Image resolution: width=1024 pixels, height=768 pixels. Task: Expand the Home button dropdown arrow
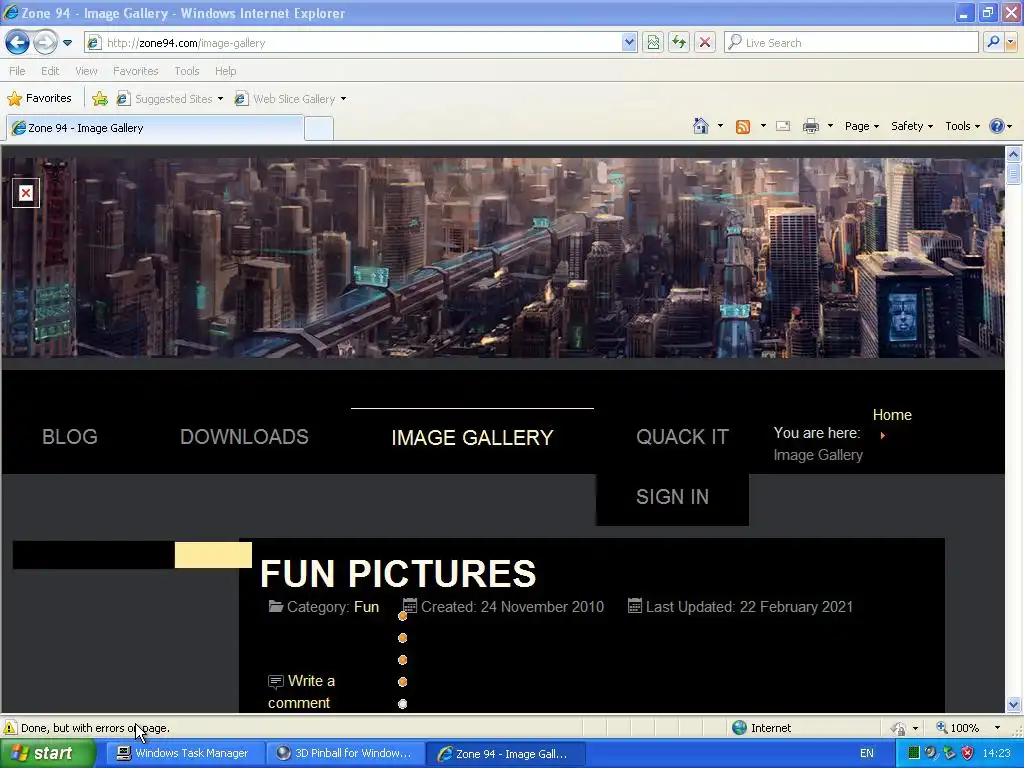[x=720, y=126]
